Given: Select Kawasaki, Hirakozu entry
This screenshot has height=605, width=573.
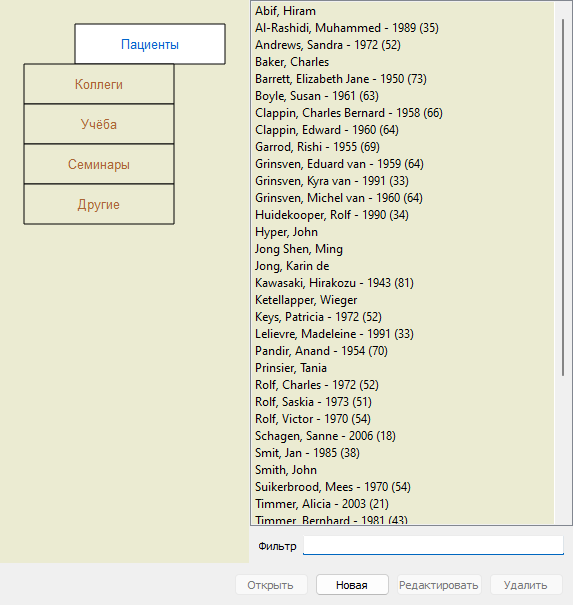Looking at the screenshot, I should [x=404, y=283].
